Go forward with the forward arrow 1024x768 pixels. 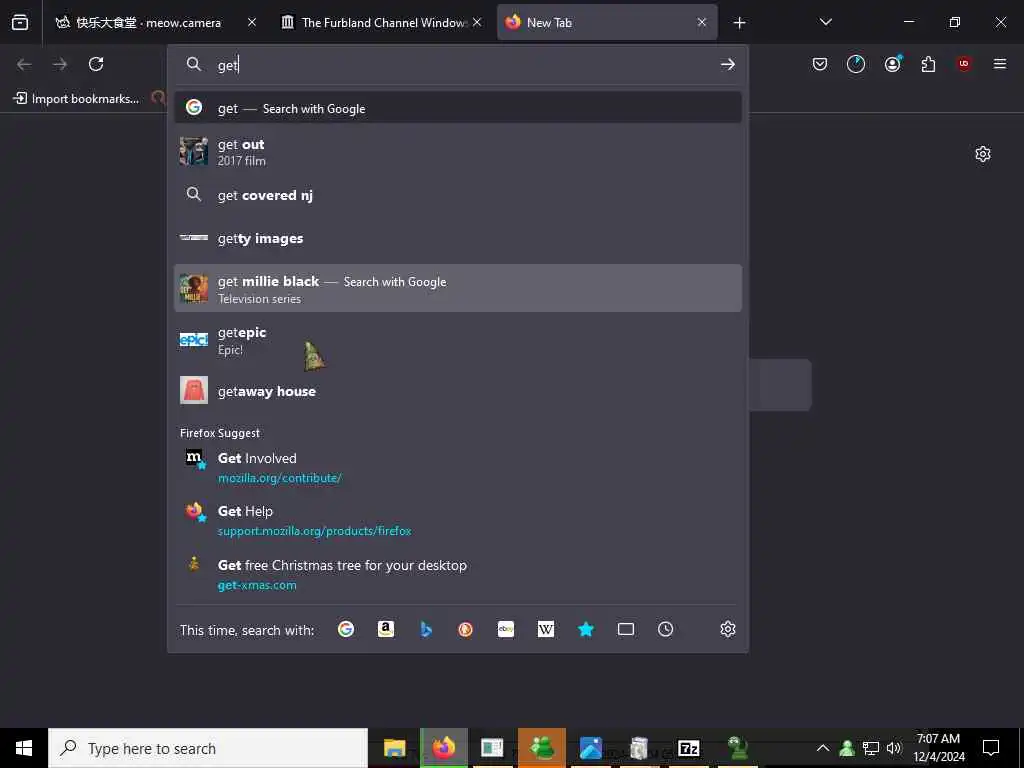[x=60, y=64]
